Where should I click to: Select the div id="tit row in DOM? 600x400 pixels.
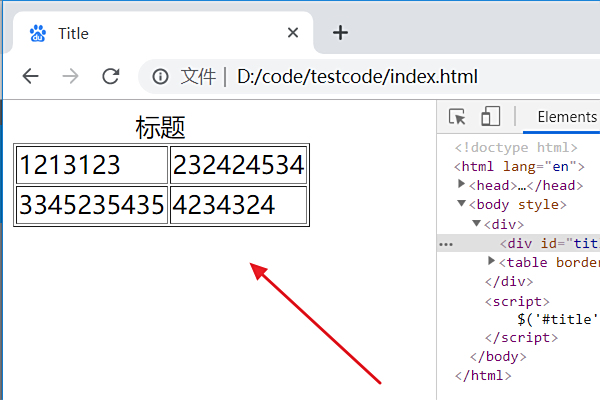click(x=518, y=243)
